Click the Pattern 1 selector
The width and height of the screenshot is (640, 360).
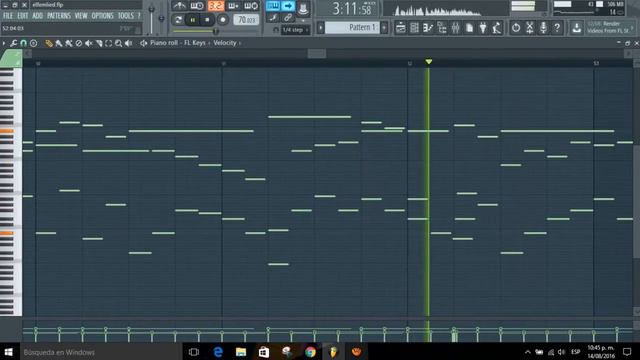point(352,27)
